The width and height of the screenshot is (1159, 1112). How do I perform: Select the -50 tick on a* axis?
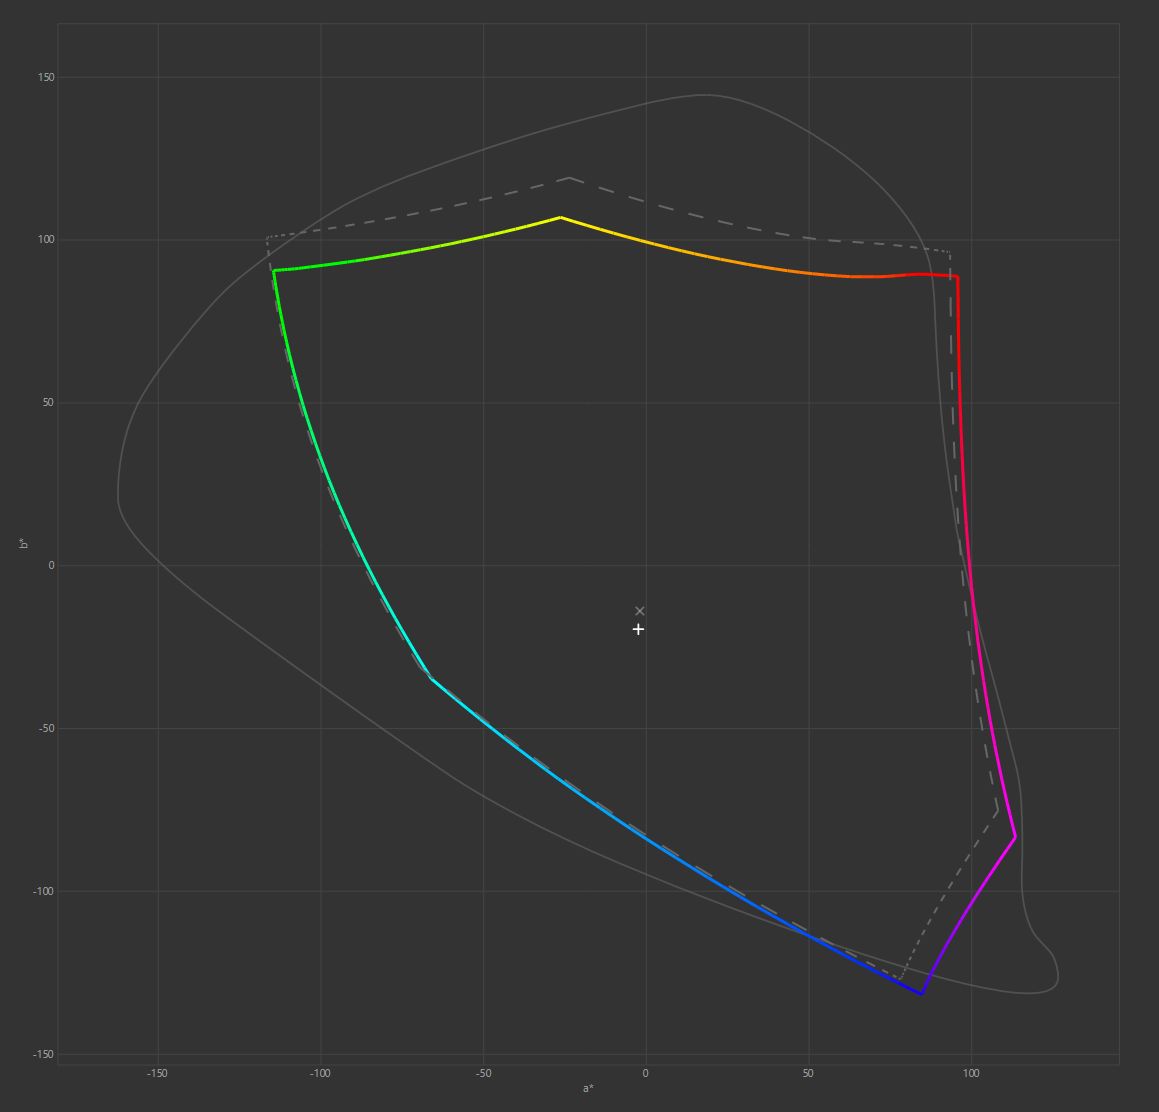pos(483,1073)
